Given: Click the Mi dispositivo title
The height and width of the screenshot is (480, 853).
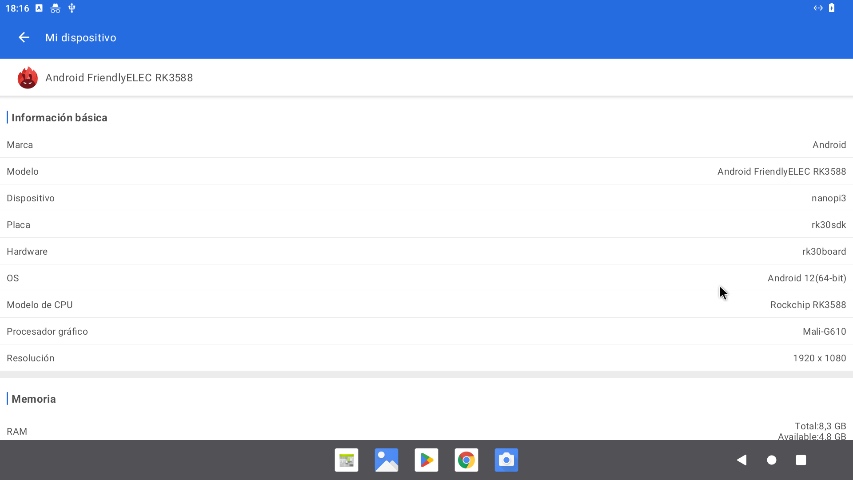Looking at the screenshot, I should (x=81, y=38).
